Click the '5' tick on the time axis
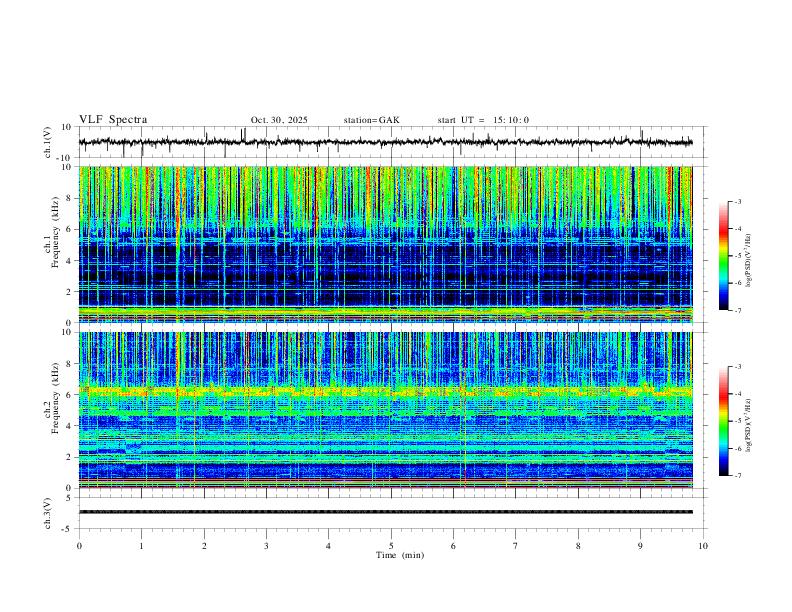The image size is (792, 612). [391, 546]
